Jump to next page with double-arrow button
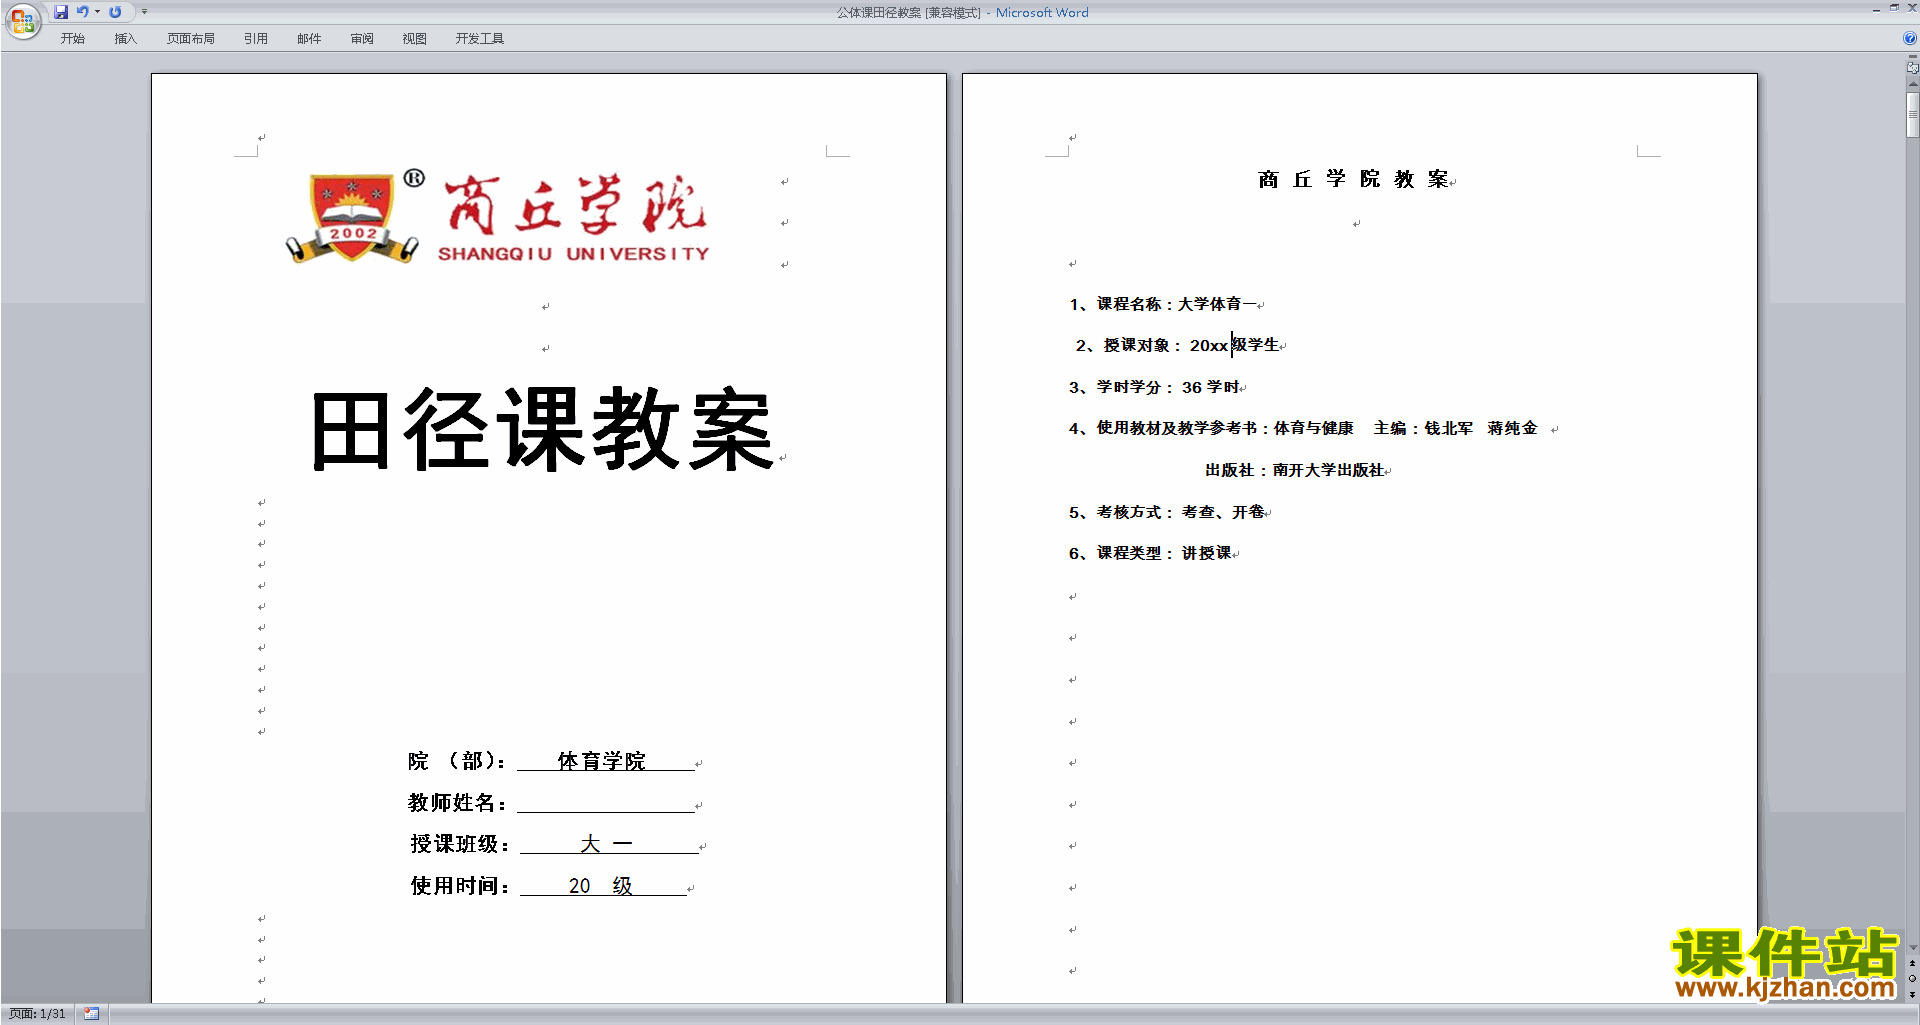The width and height of the screenshot is (1920, 1025). click(x=1912, y=994)
